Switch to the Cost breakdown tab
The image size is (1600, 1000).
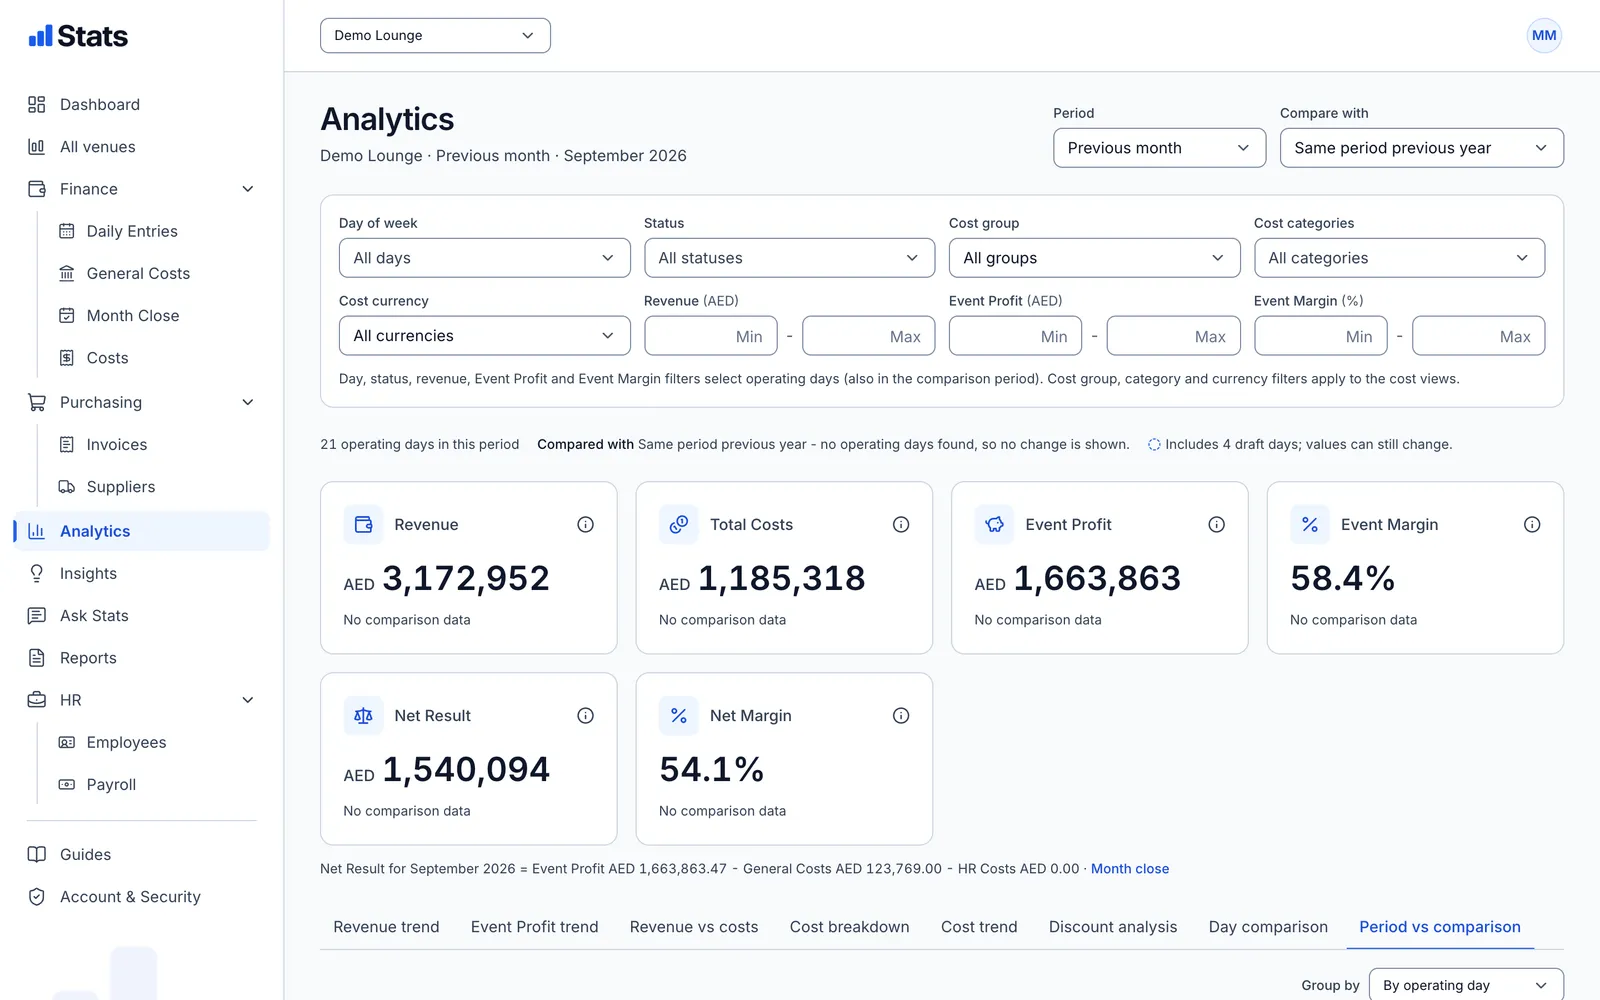tap(850, 927)
